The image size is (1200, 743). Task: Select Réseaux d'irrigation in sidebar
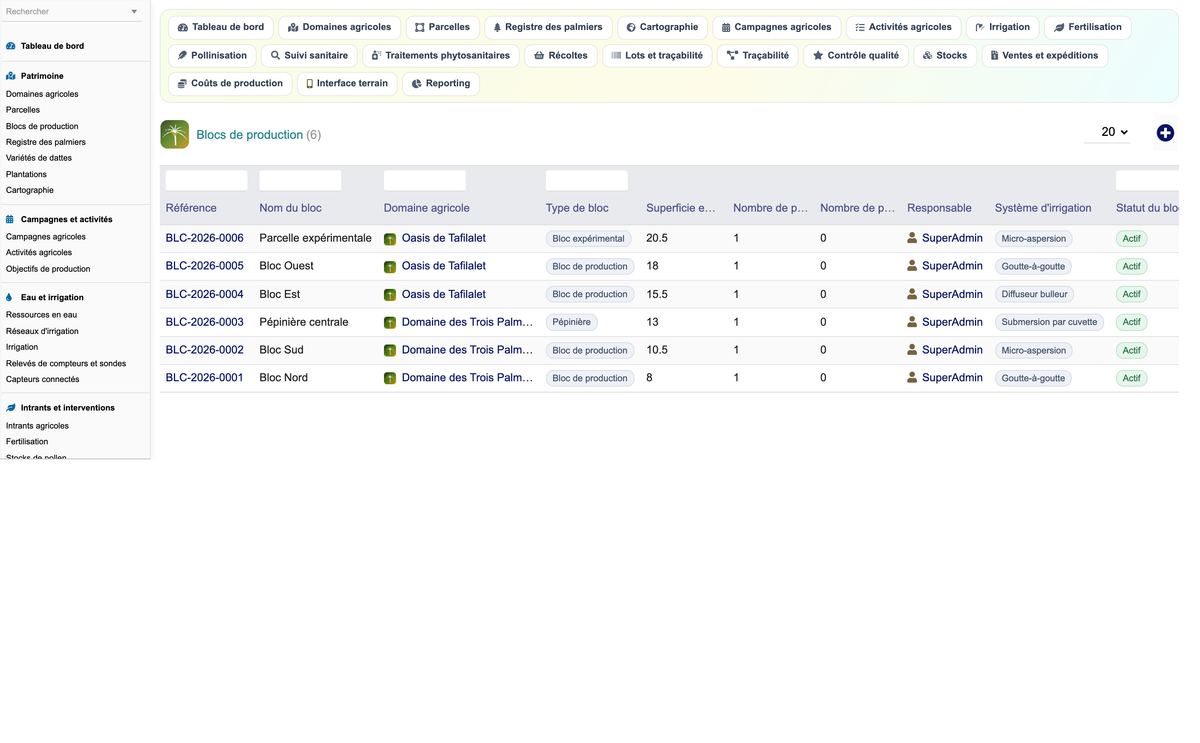click(x=42, y=331)
